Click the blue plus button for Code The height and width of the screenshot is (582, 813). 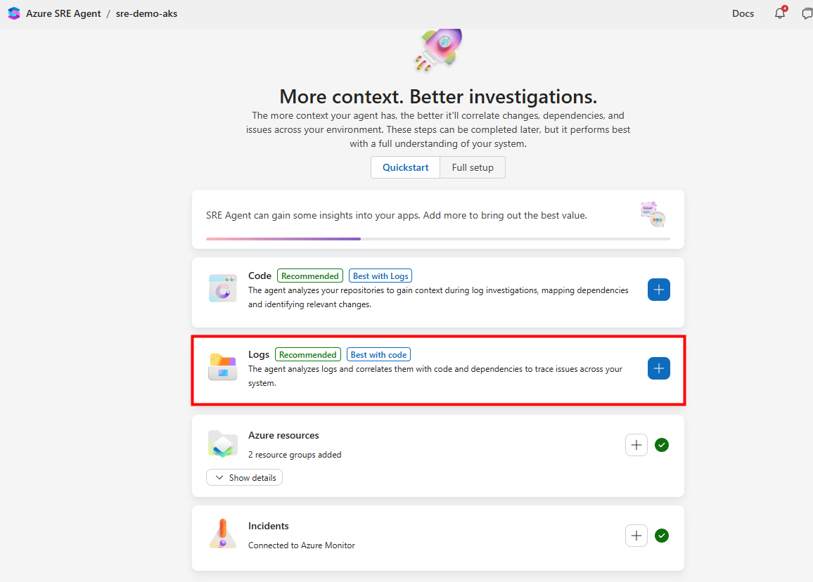[658, 289]
